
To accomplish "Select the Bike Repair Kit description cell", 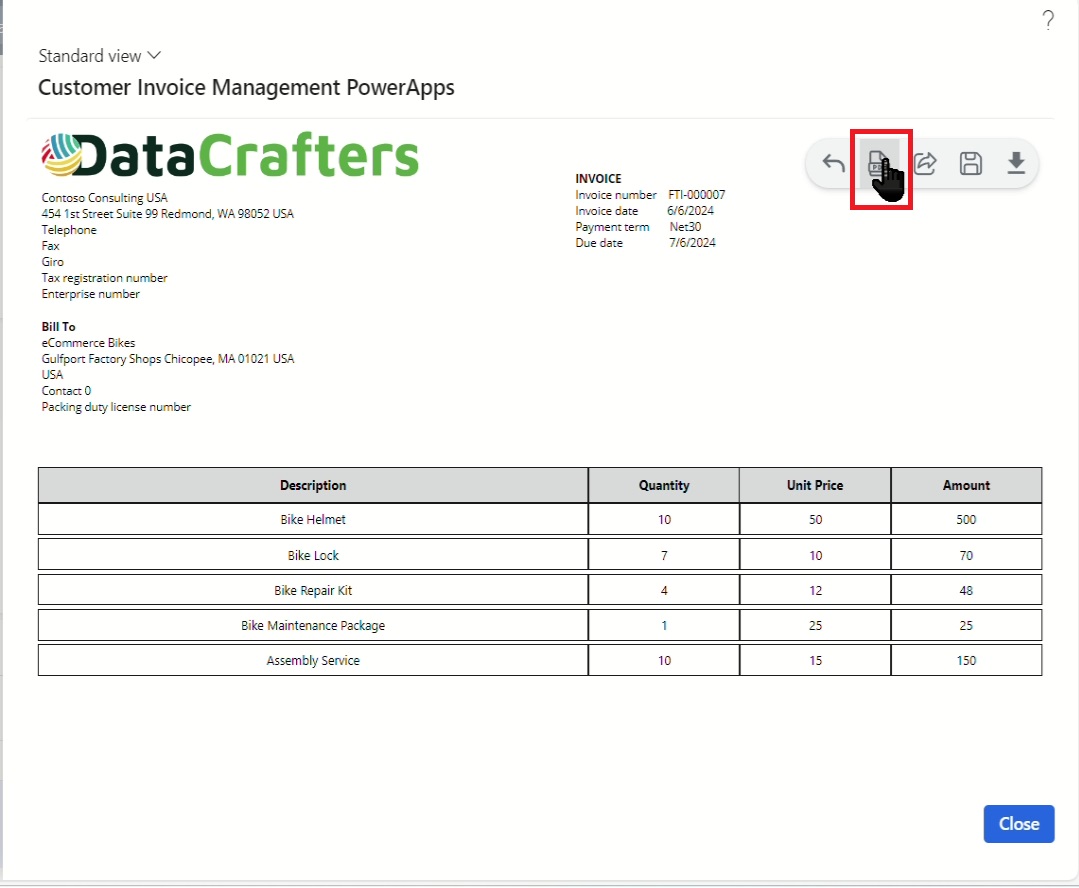I will point(313,590).
